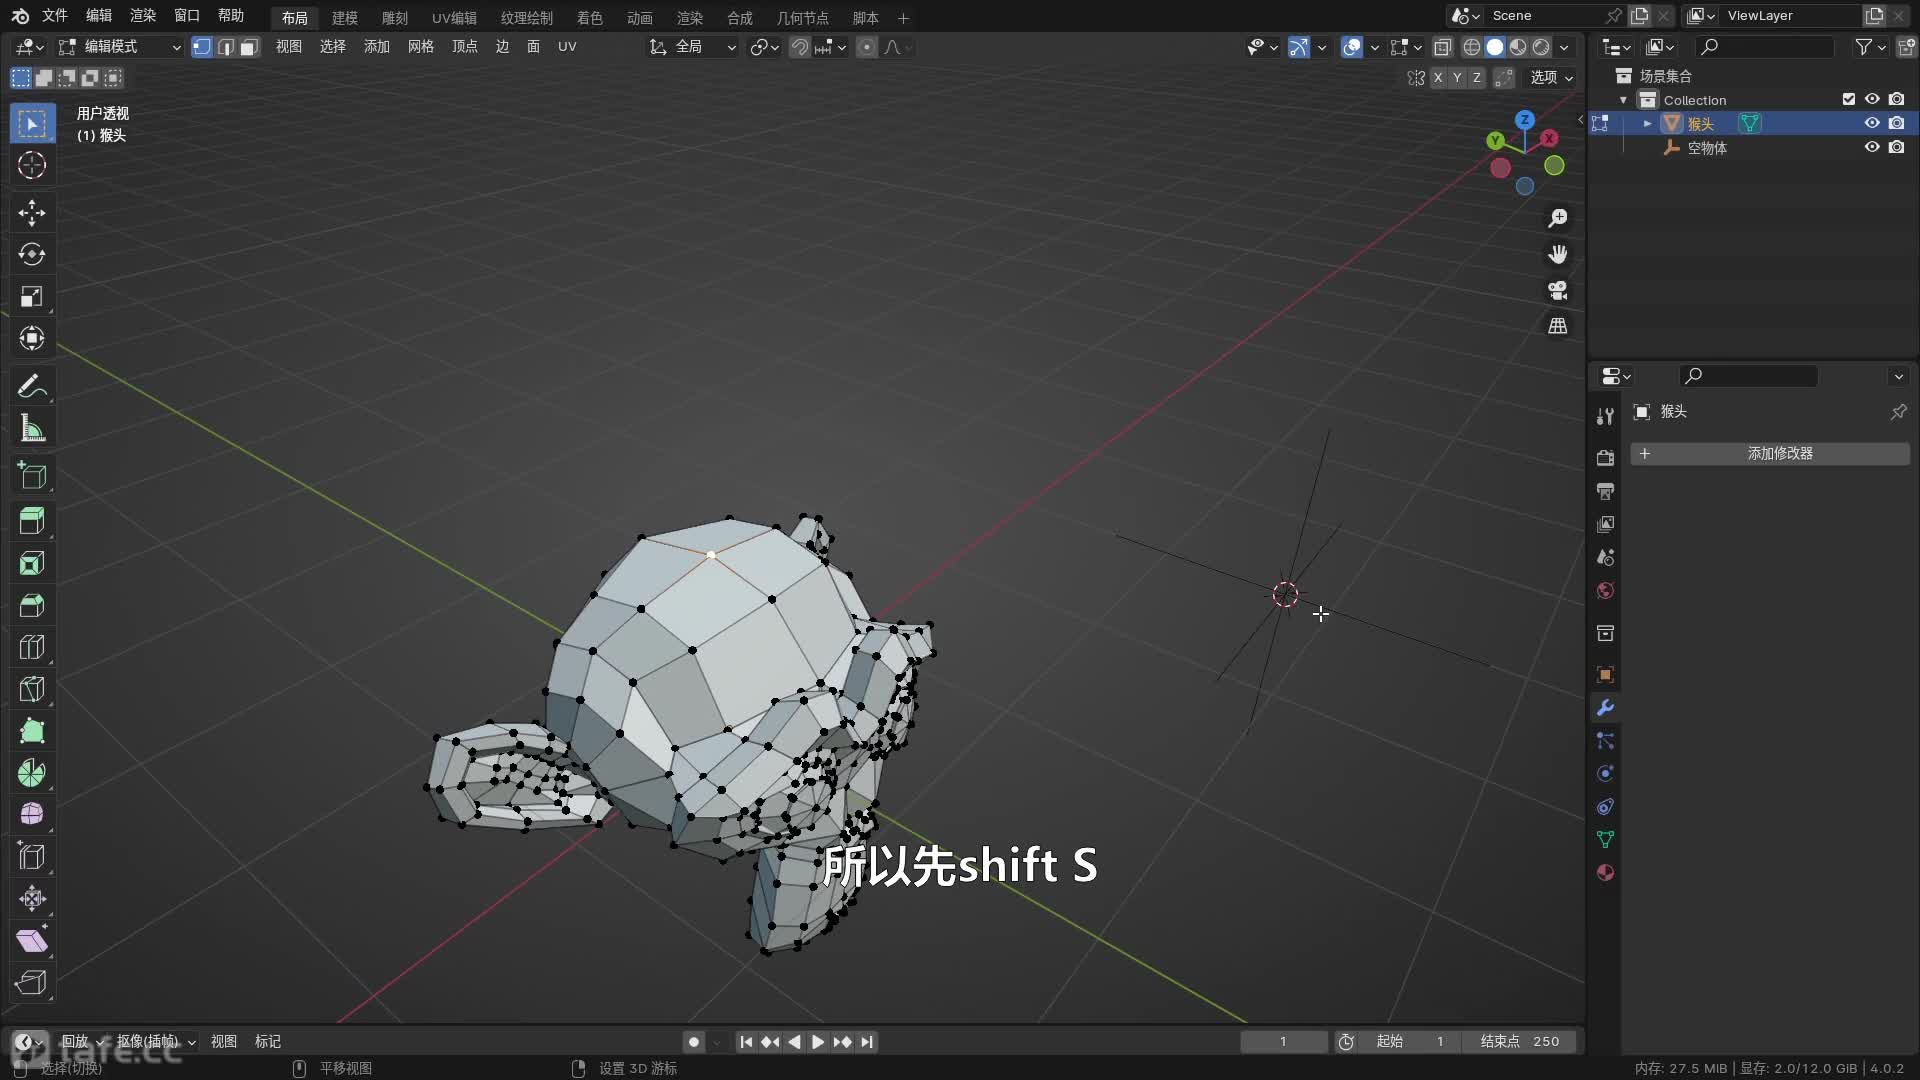Toggle X axis mirror button
Screen dimensions: 1920x1080
[1438, 77]
